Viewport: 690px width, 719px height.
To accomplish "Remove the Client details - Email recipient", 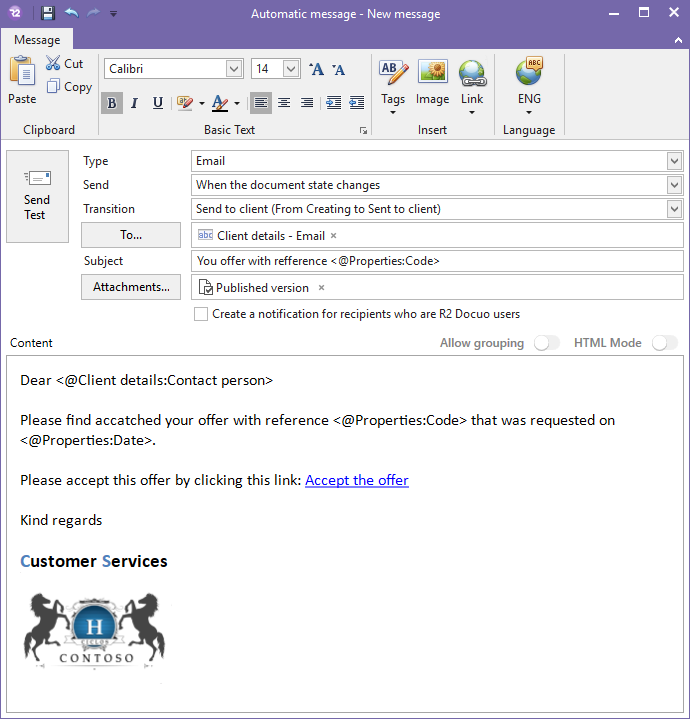I will click(334, 236).
